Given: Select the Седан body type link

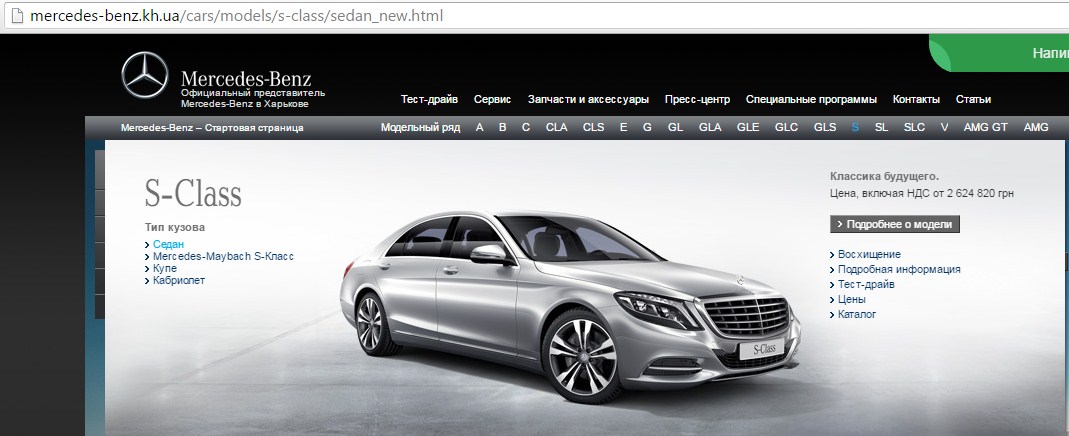Looking at the screenshot, I should pyautogui.click(x=168, y=244).
